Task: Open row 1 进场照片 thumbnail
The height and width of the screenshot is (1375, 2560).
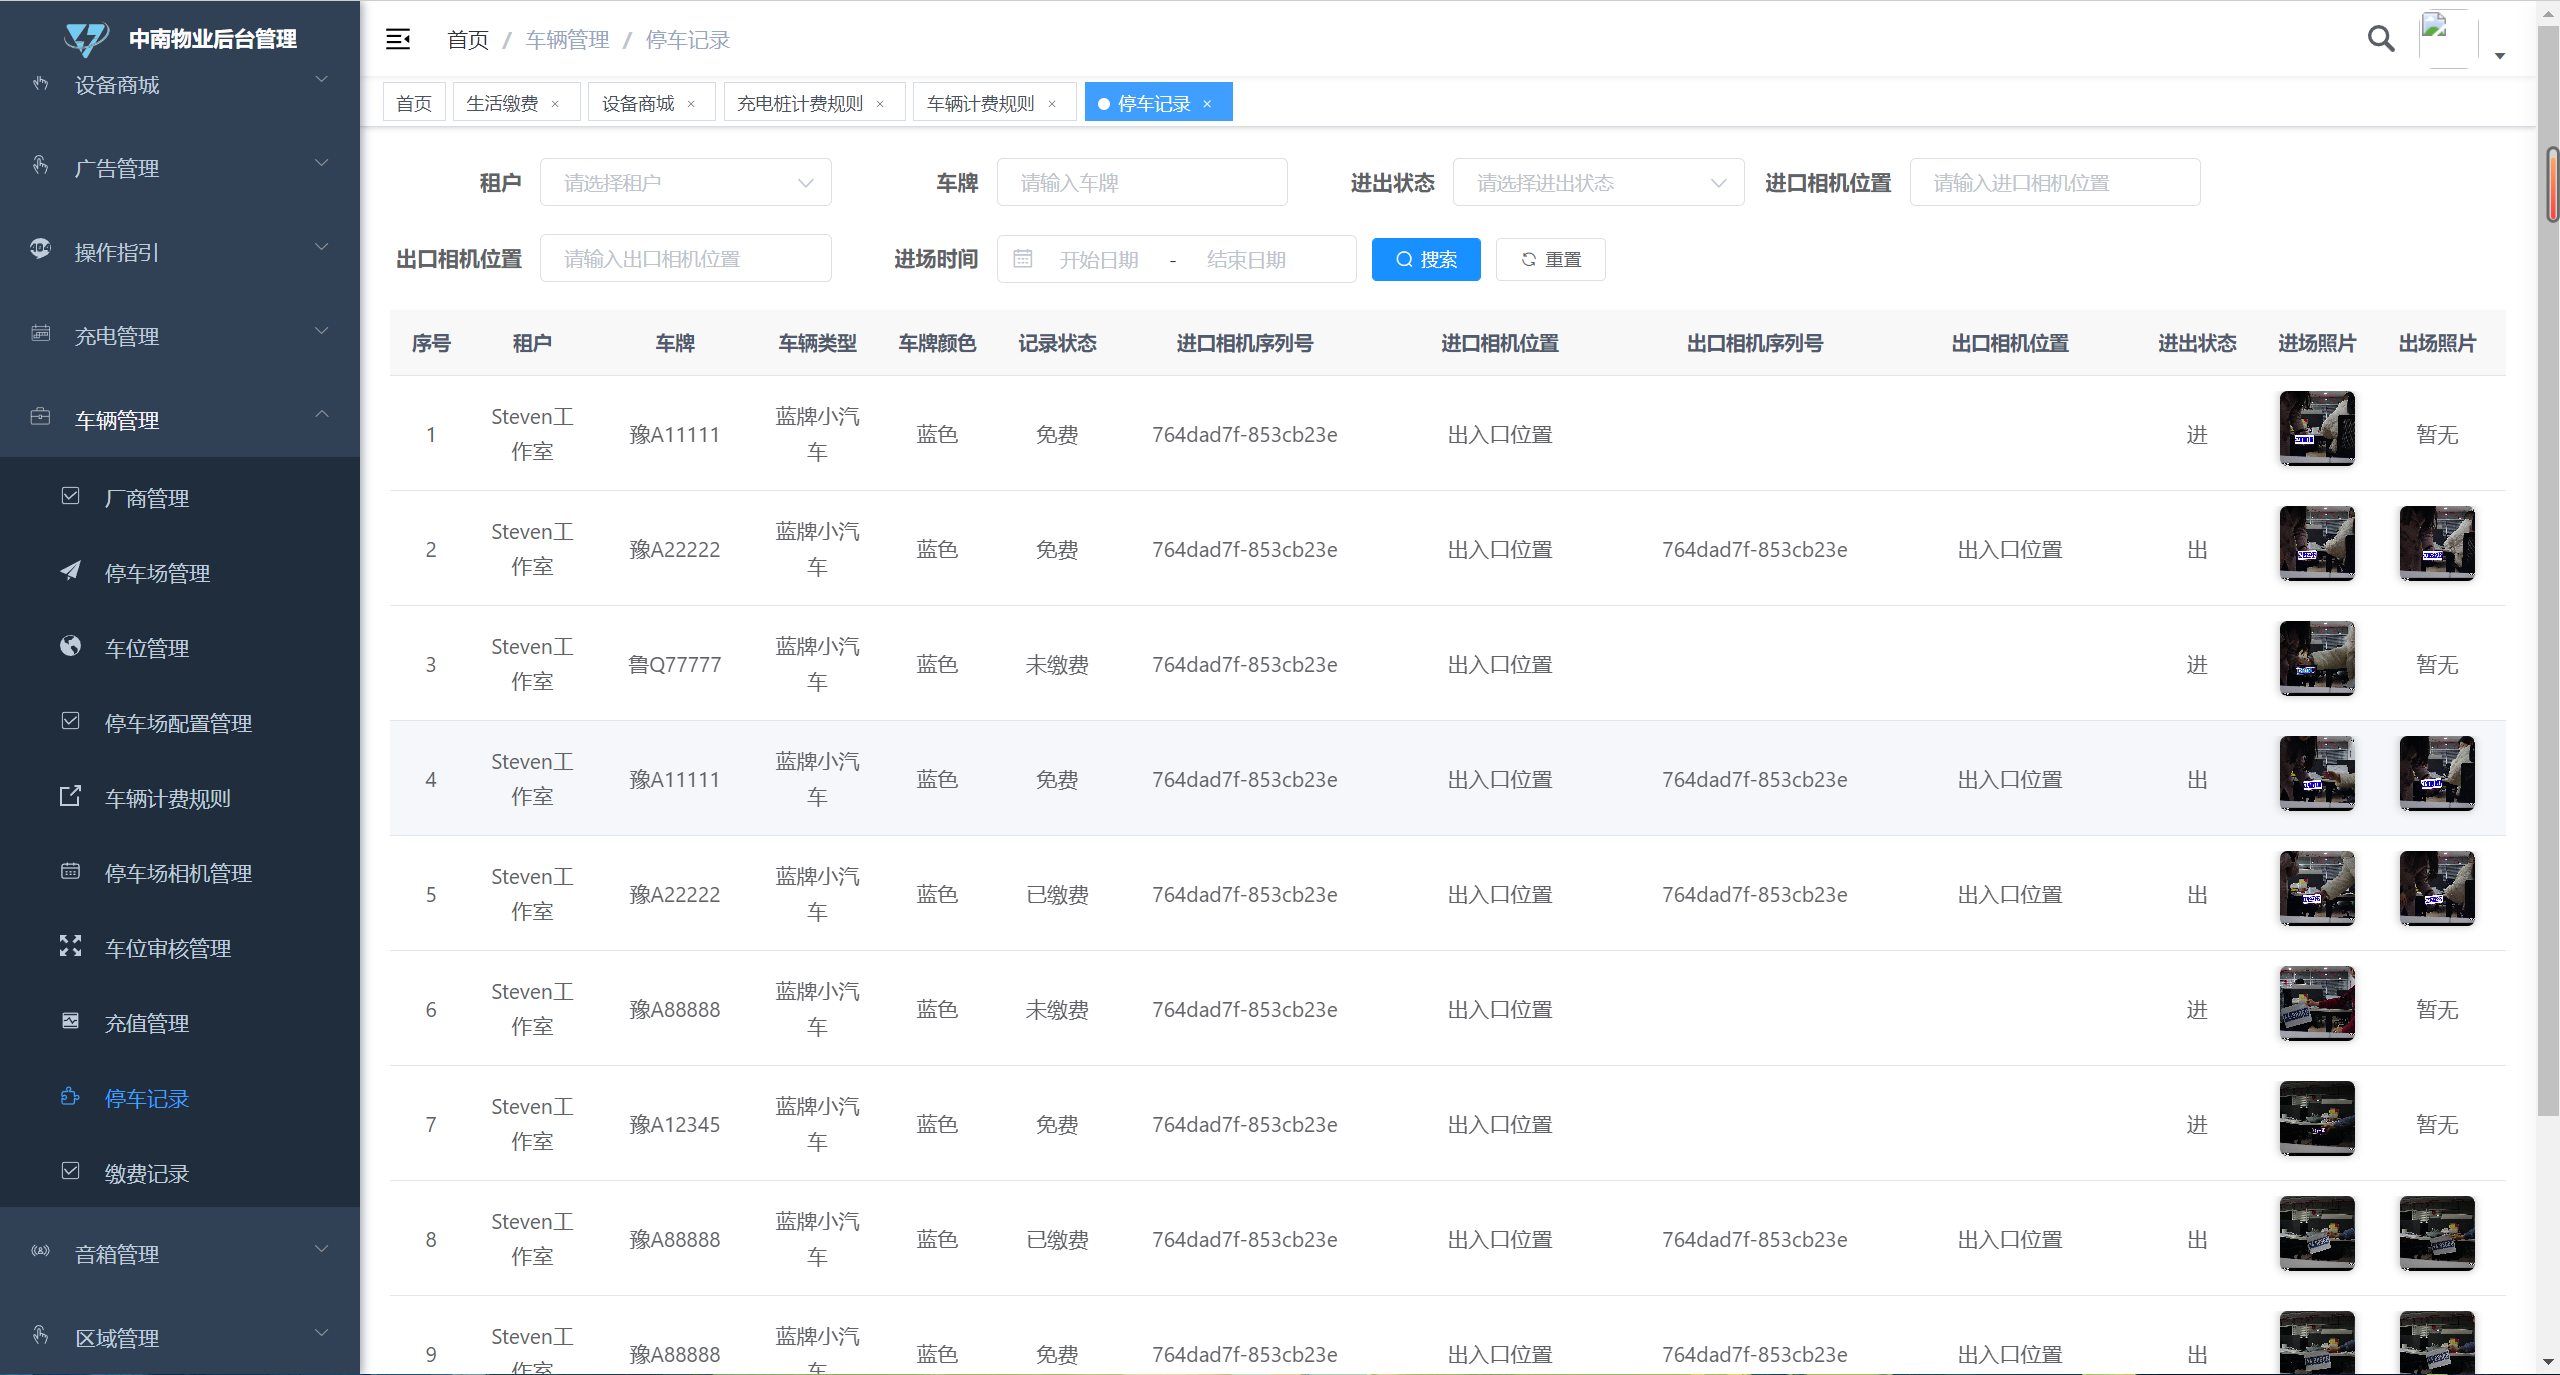Action: coord(2317,428)
